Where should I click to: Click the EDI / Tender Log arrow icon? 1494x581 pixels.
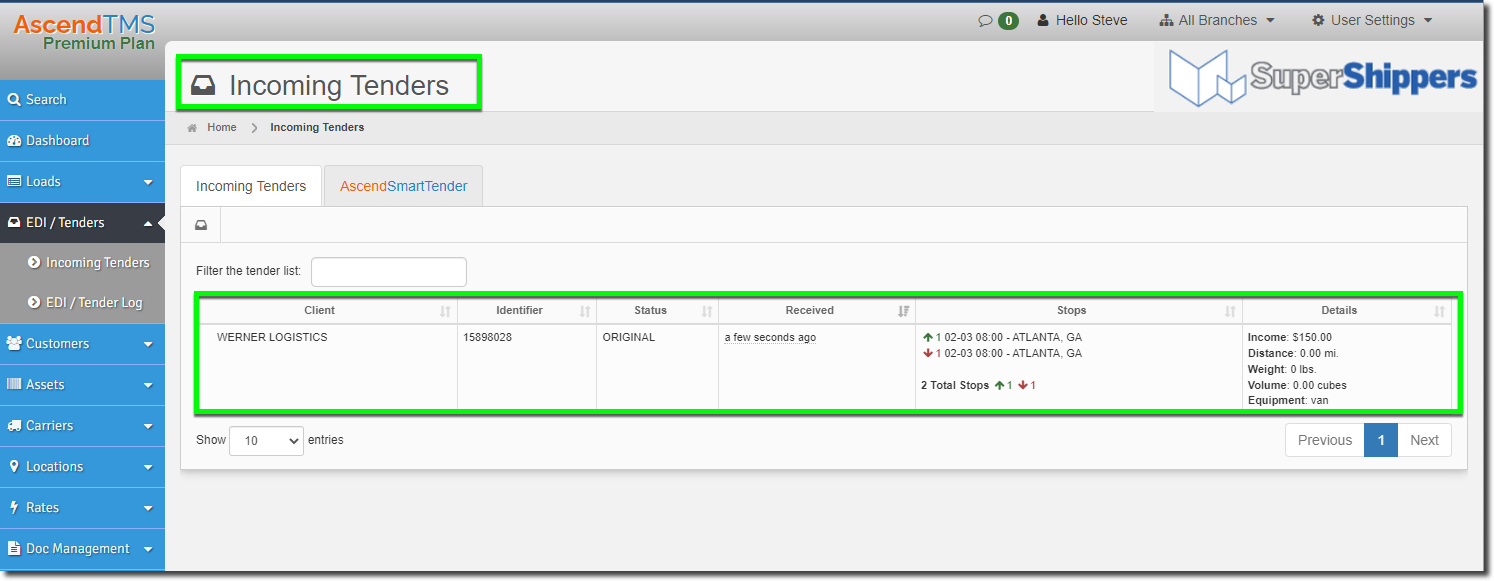[x=35, y=303]
